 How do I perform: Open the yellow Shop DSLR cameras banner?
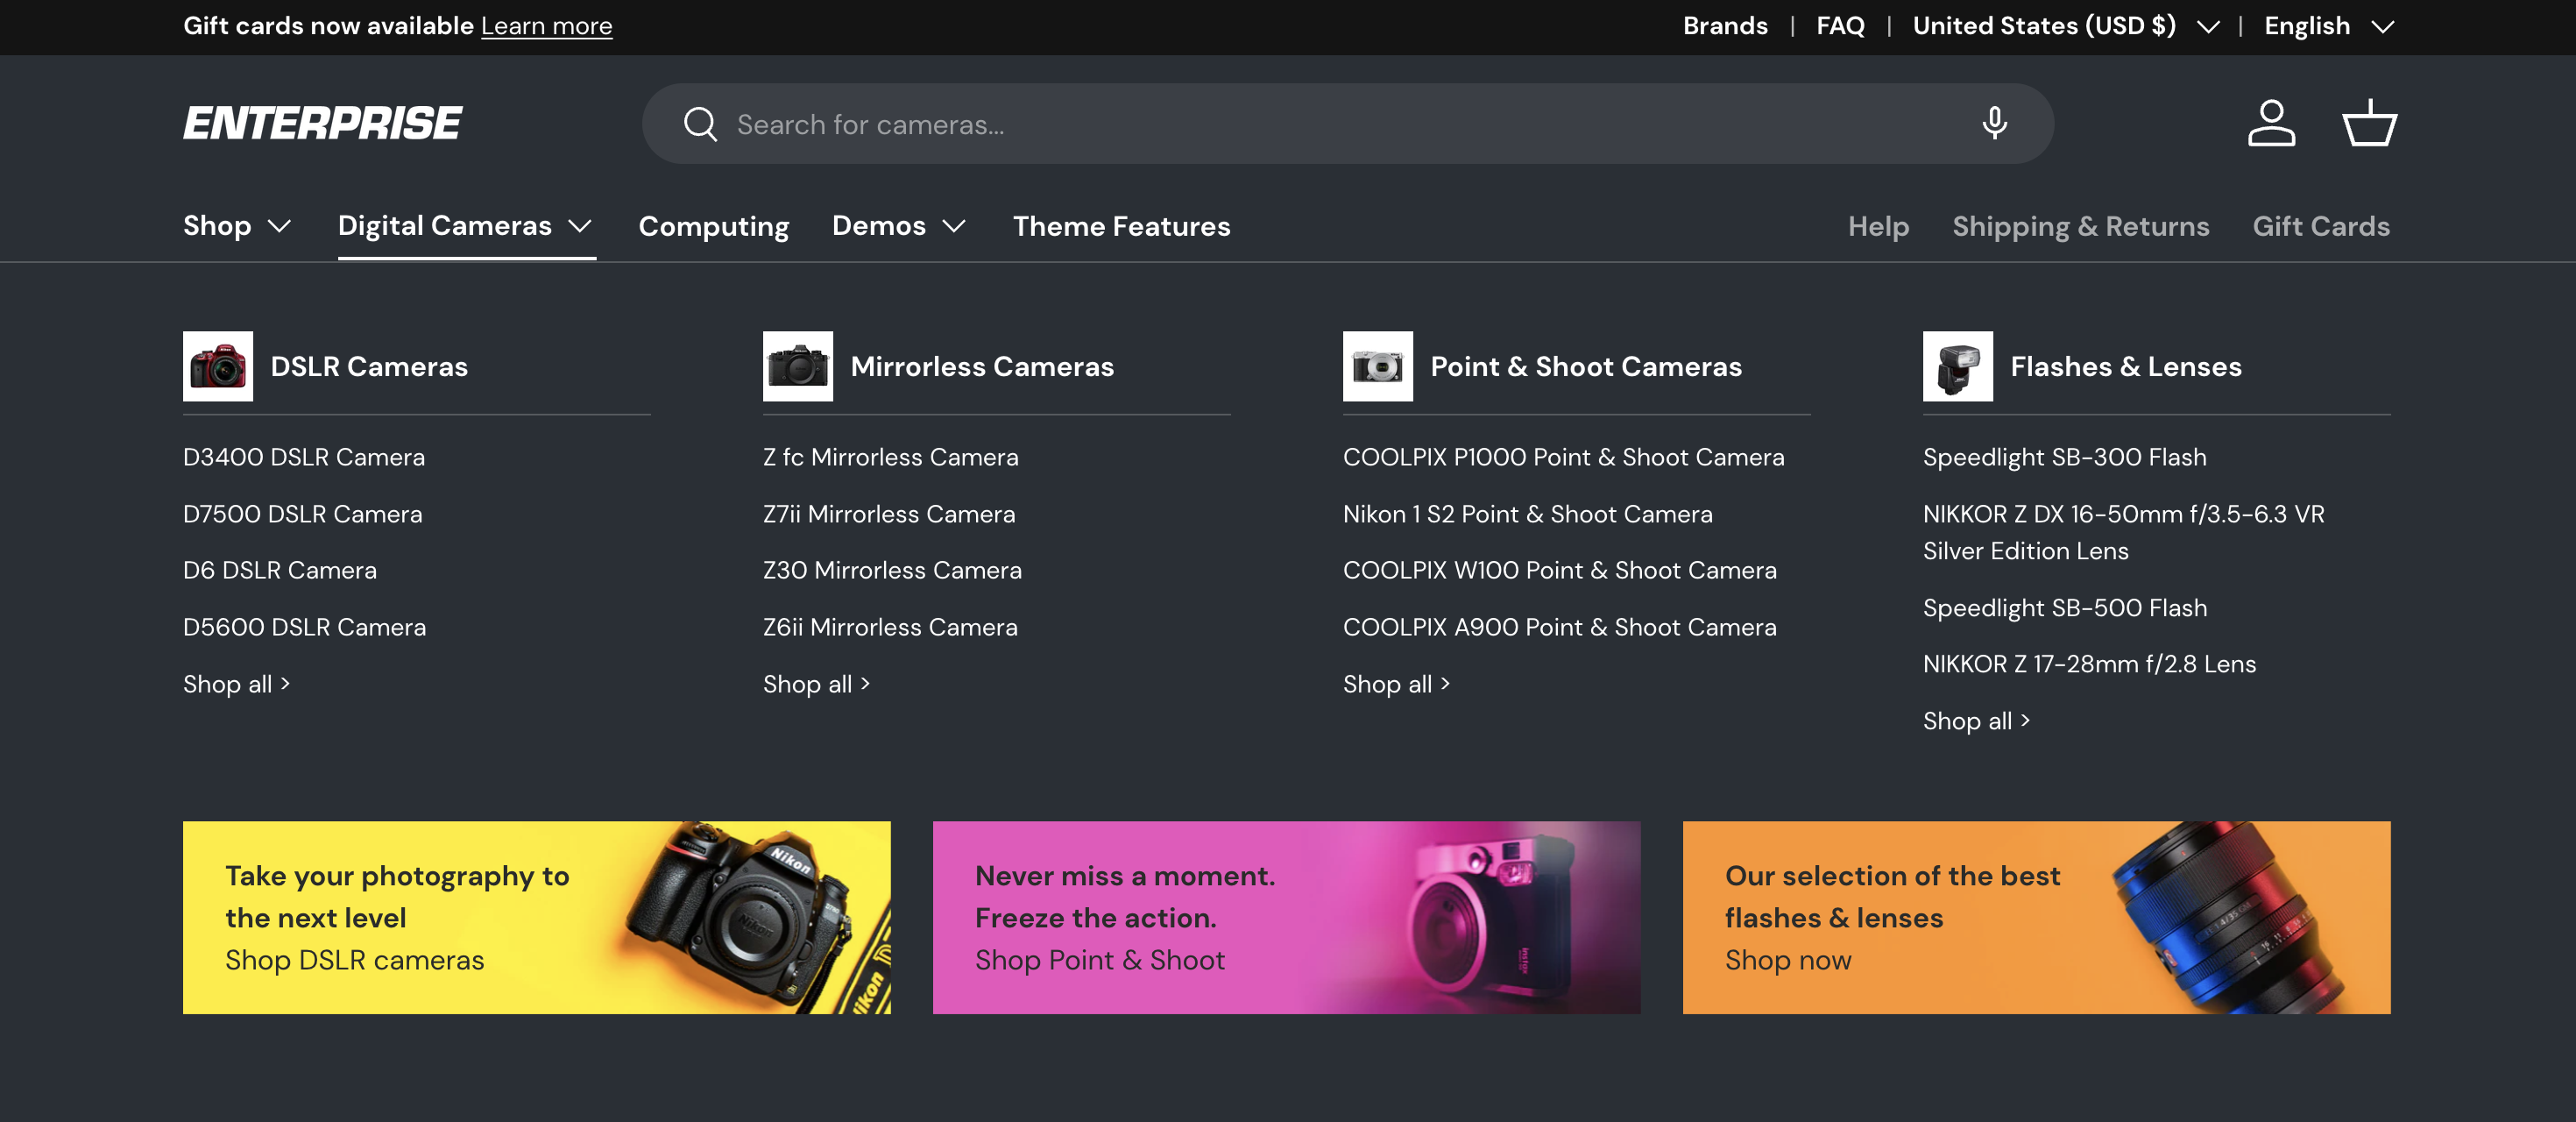coord(537,917)
